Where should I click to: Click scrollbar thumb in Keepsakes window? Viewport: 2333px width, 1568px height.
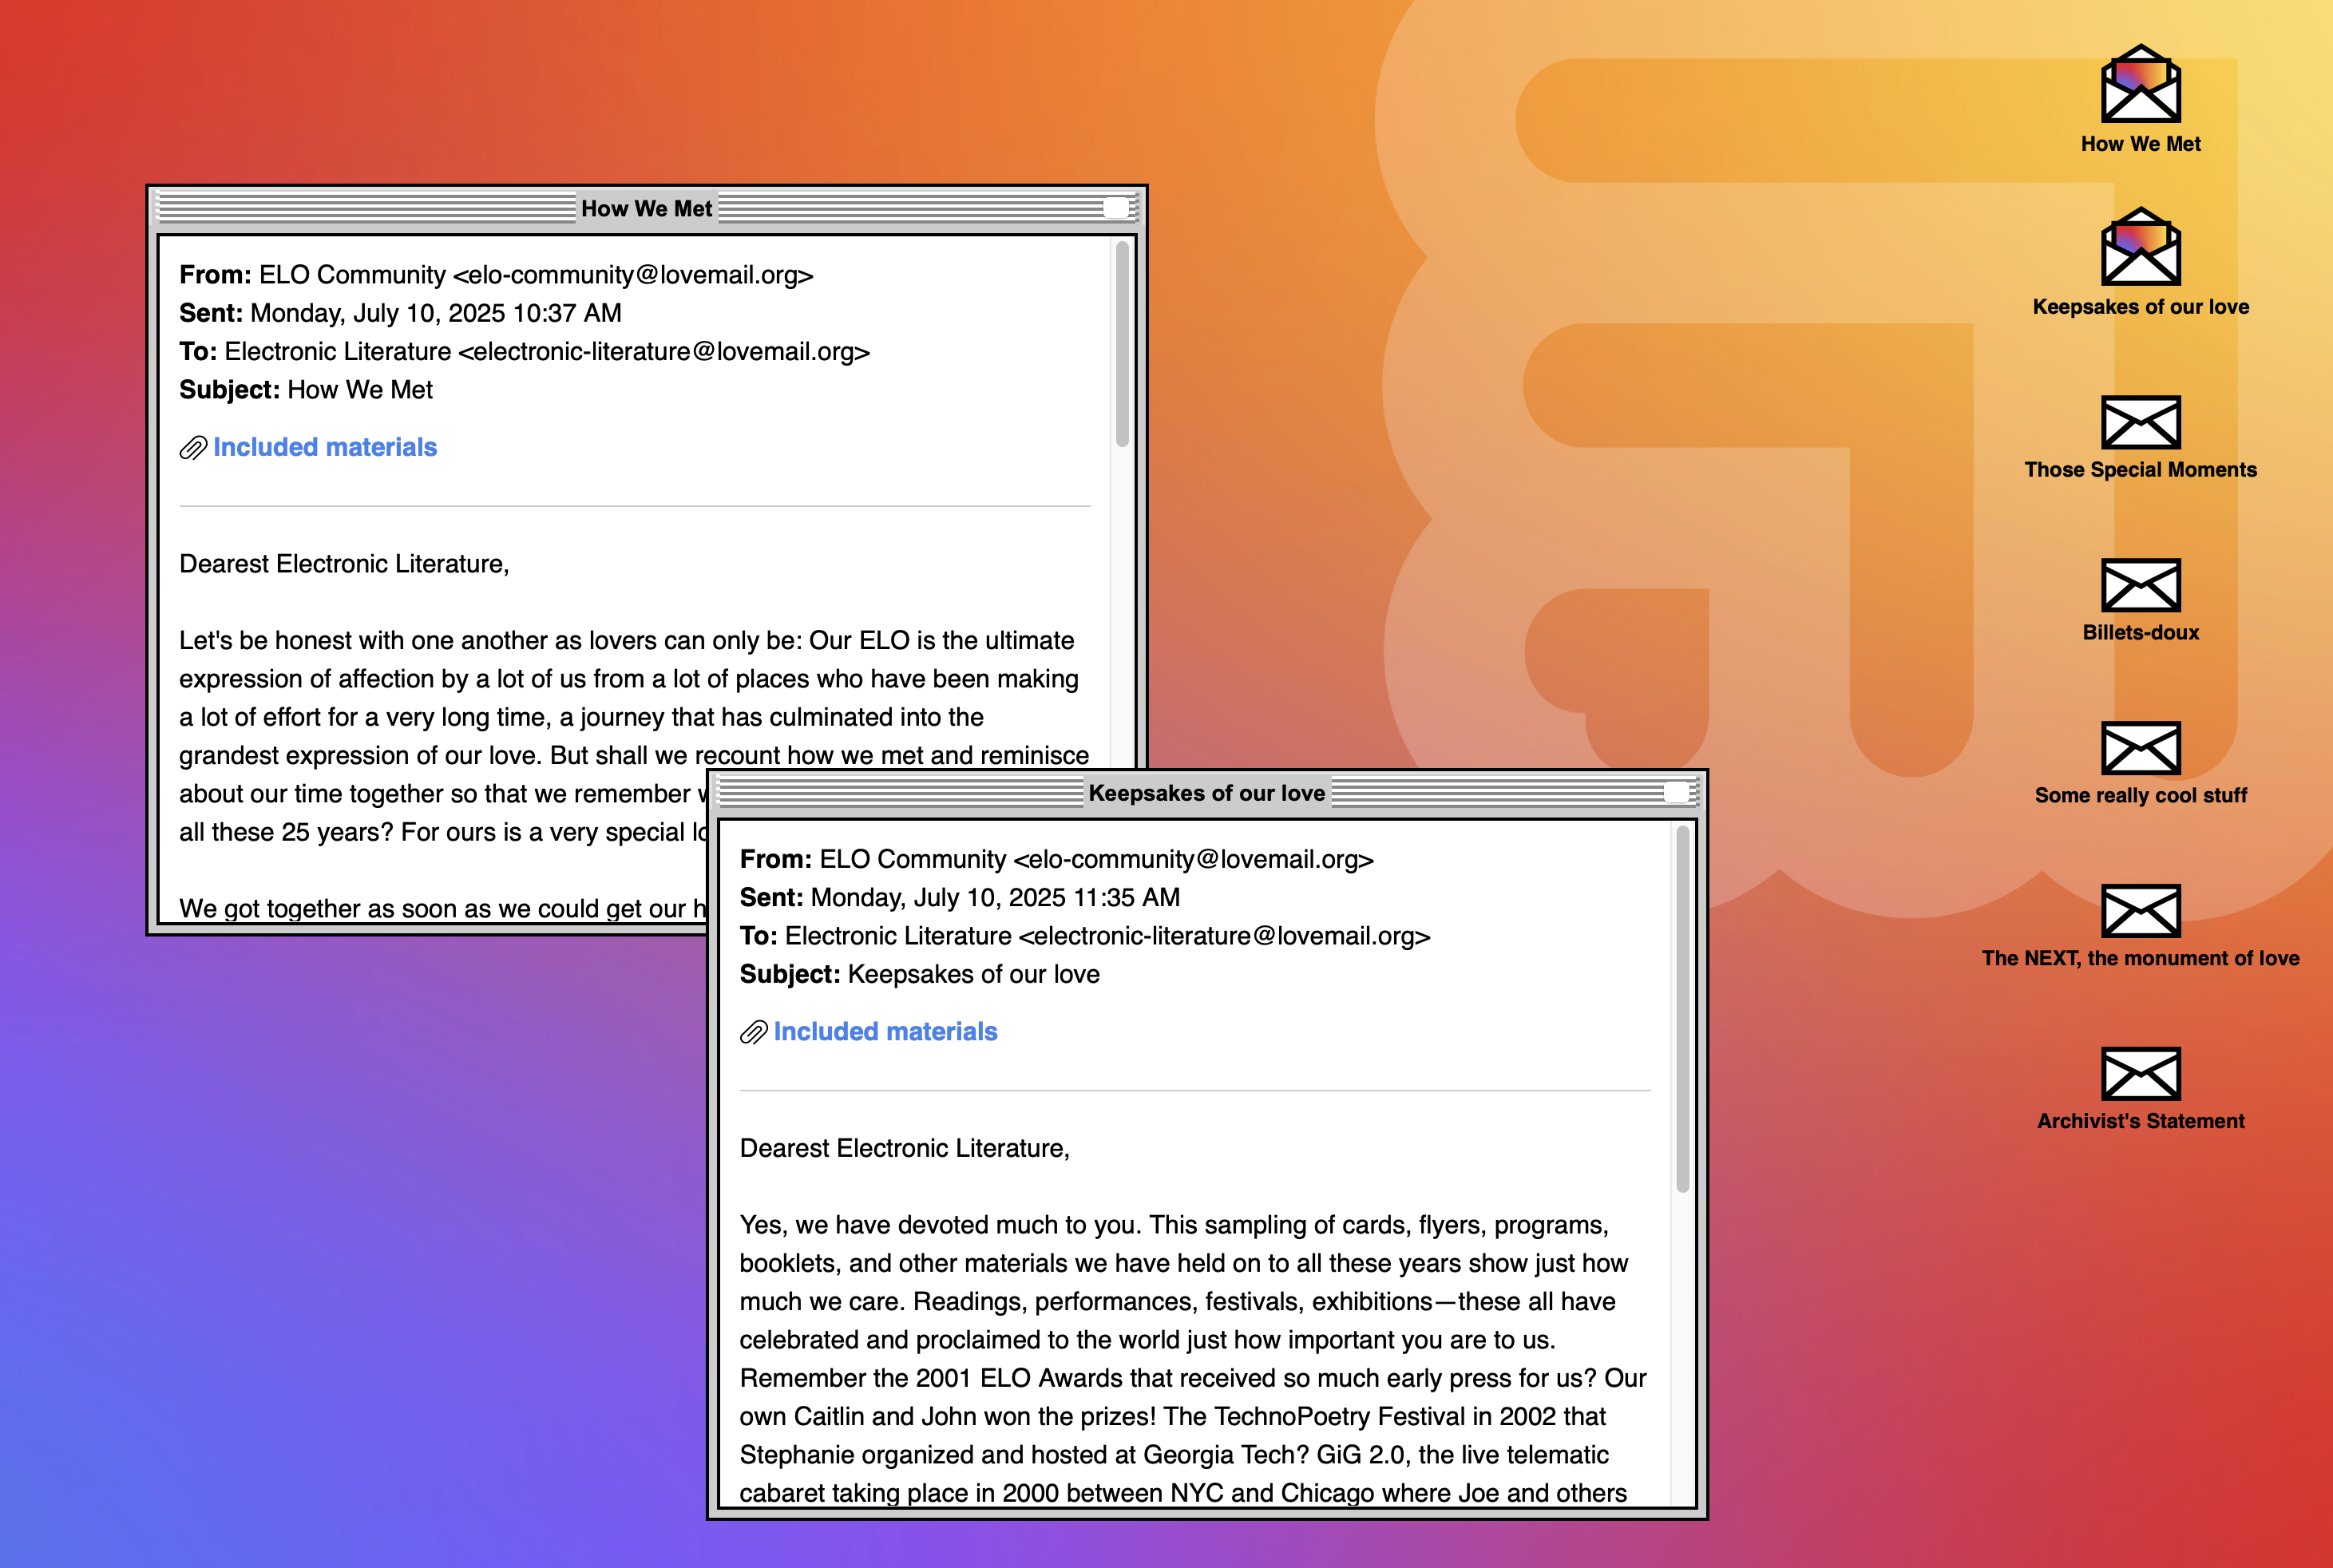pos(1683,1009)
